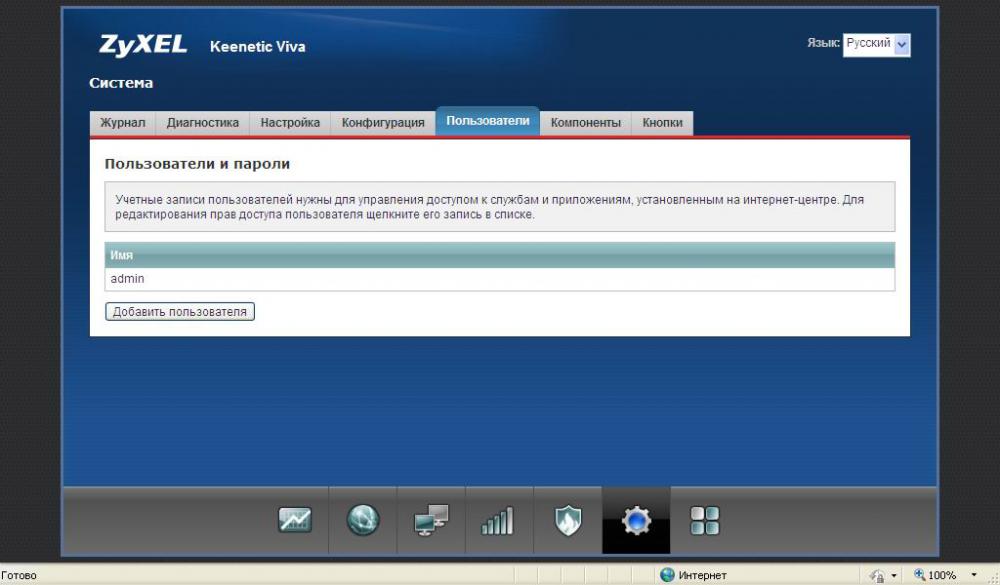Click the Язык: label
1000x585 pixels.
(x=823, y=43)
